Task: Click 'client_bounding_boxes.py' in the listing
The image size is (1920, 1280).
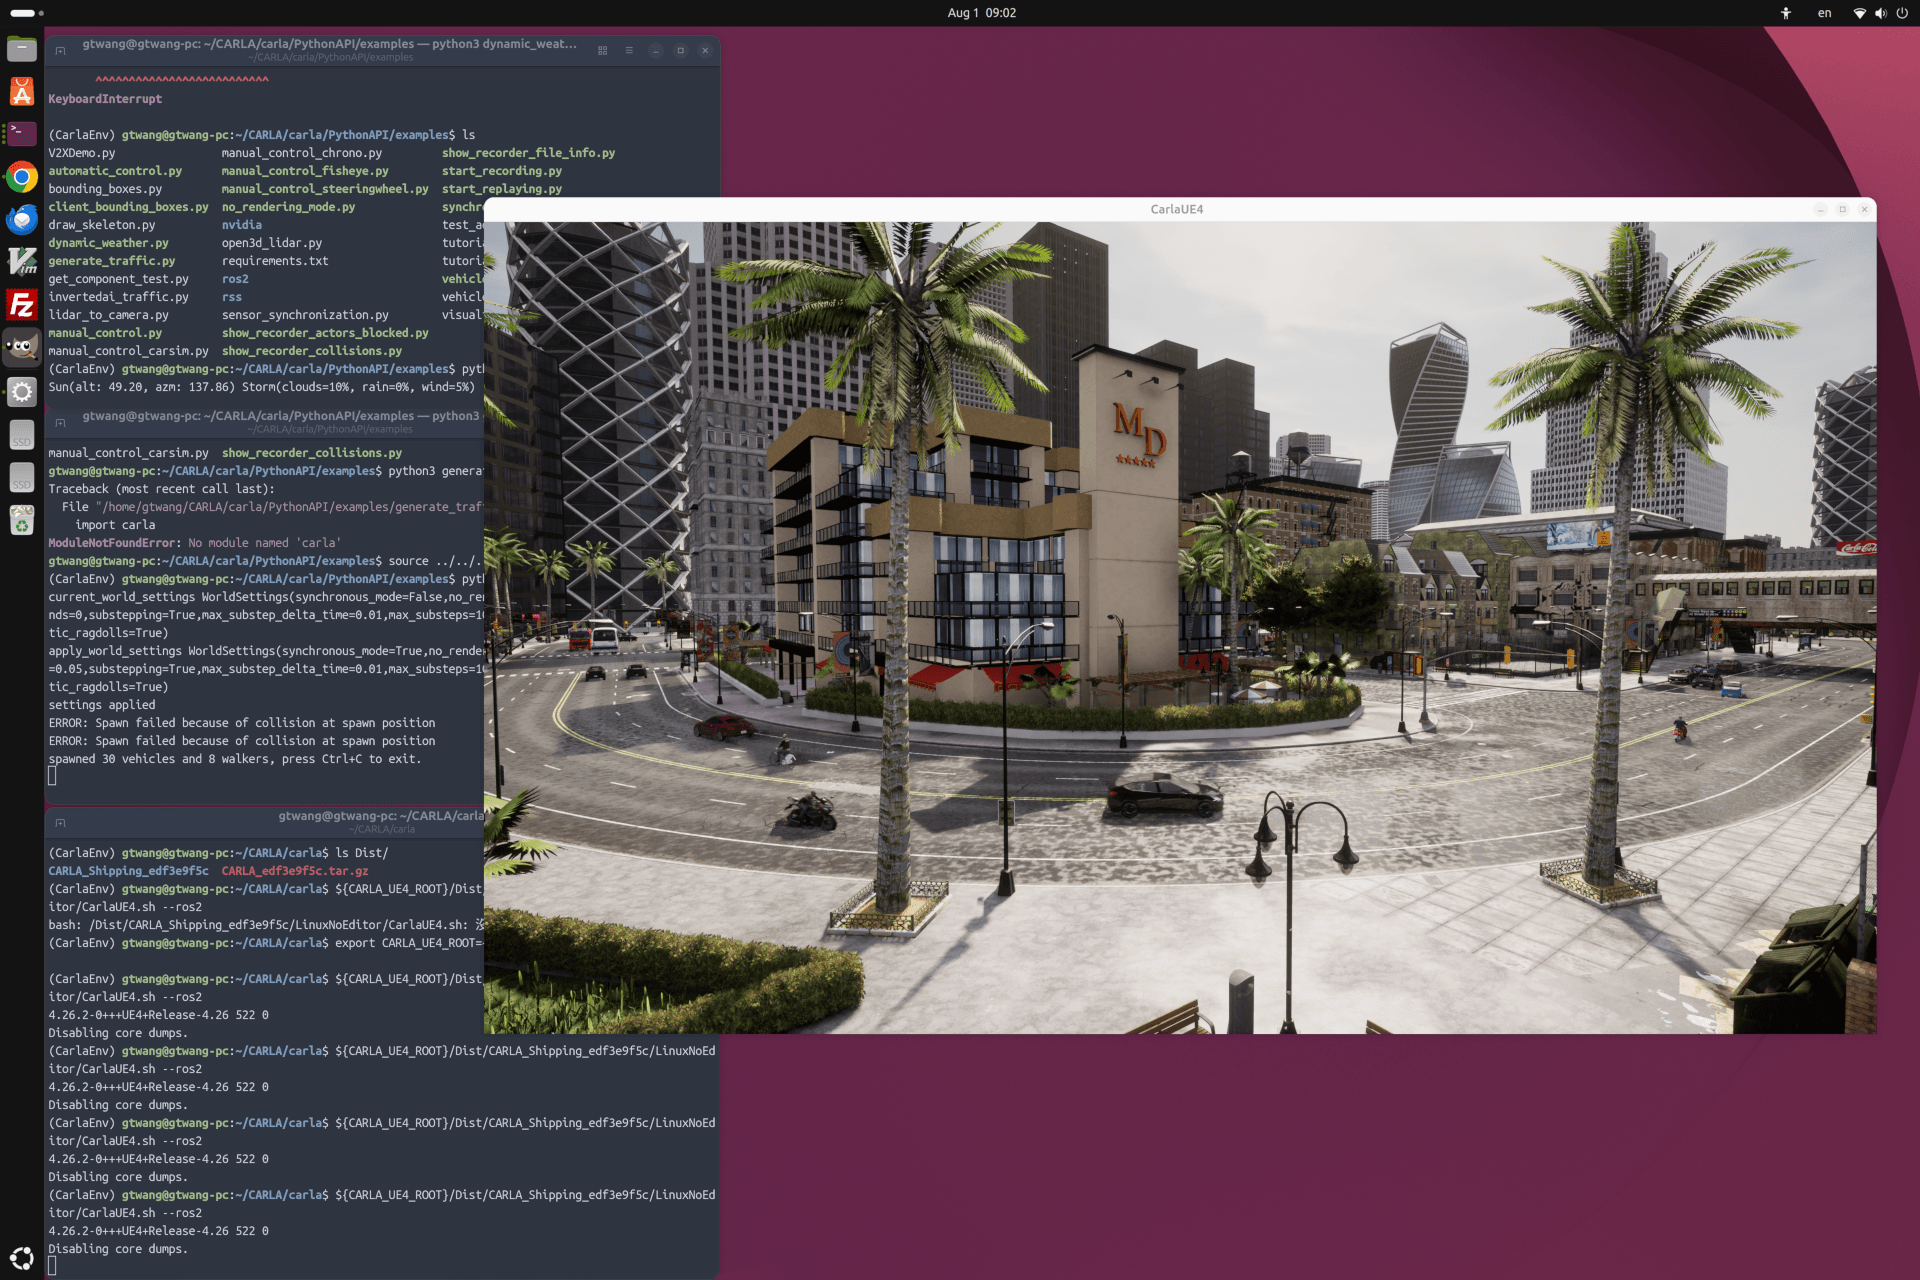Action: 128,207
